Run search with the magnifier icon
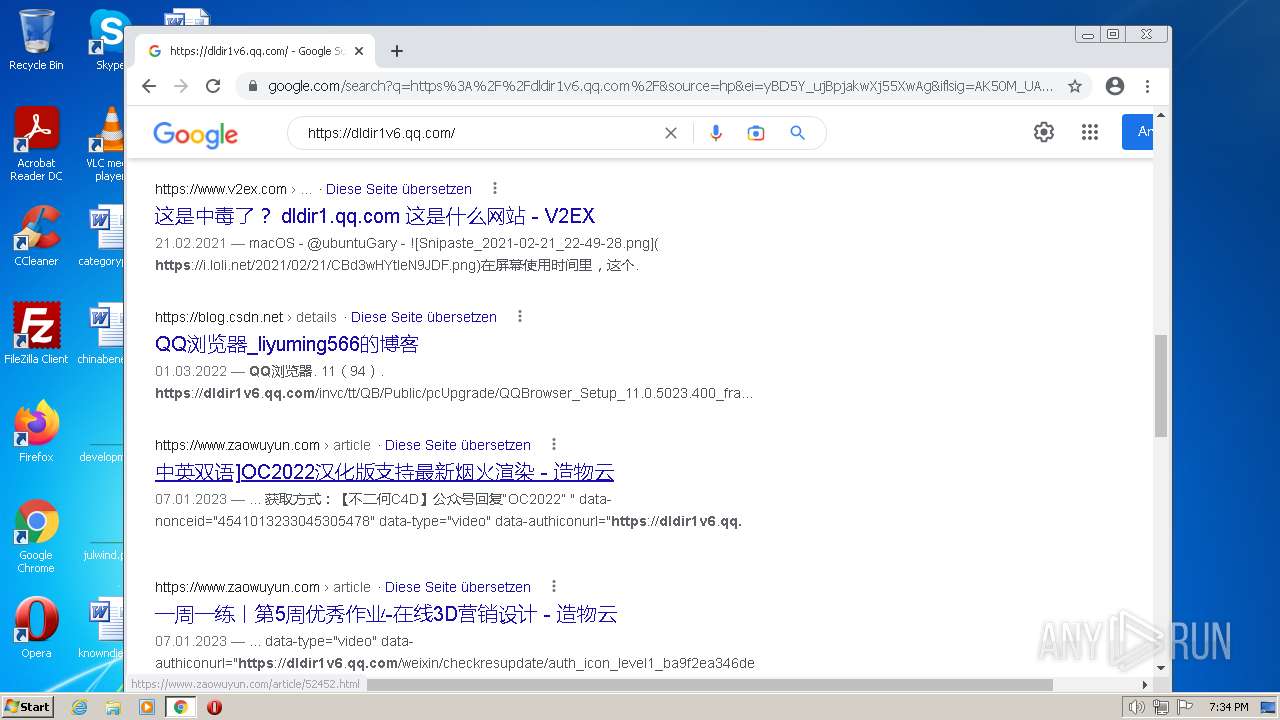Viewport: 1280px width, 720px height. (x=797, y=133)
